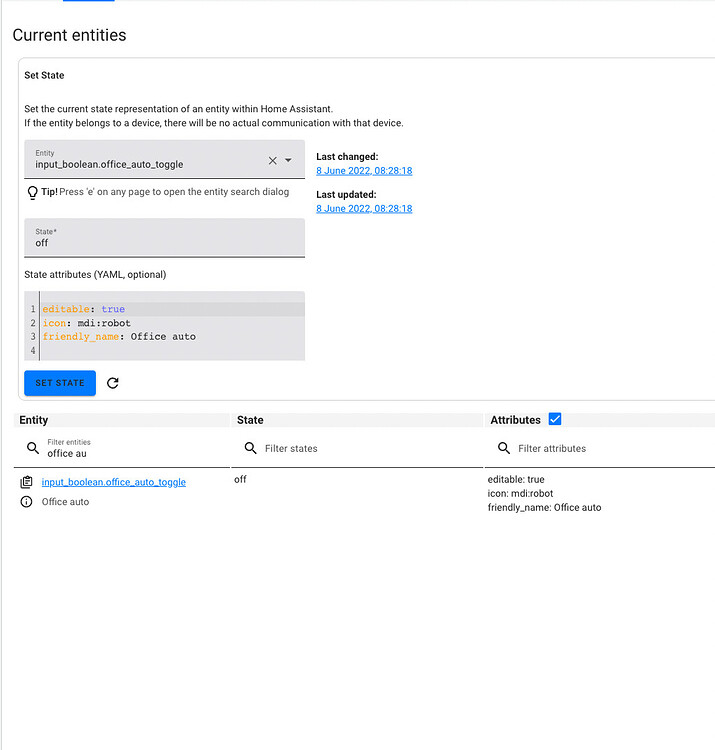
Task: Click the lightbulb Tip icon
Action: point(33,192)
